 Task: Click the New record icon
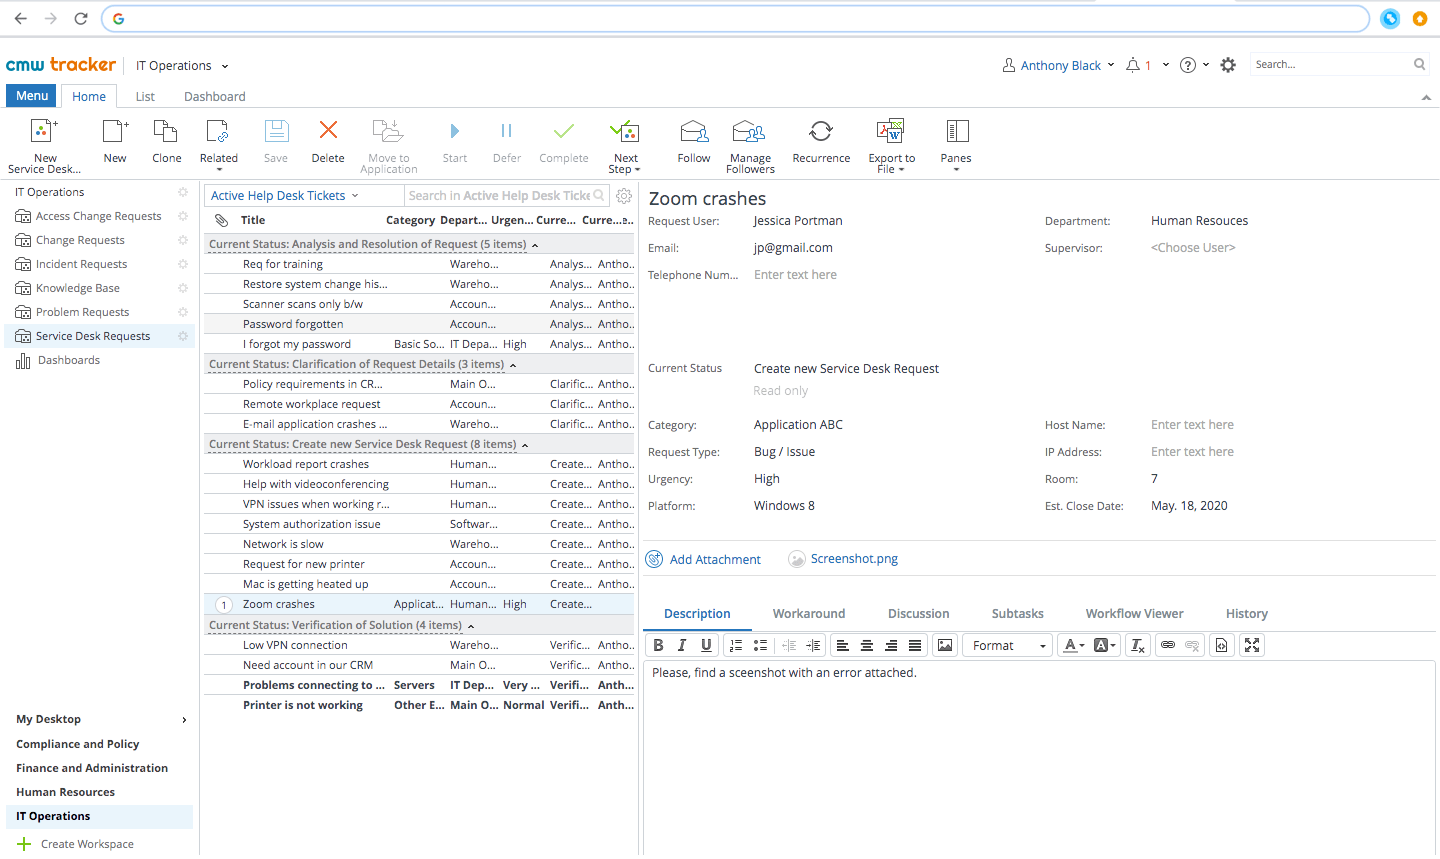click(x=115, y=131)
